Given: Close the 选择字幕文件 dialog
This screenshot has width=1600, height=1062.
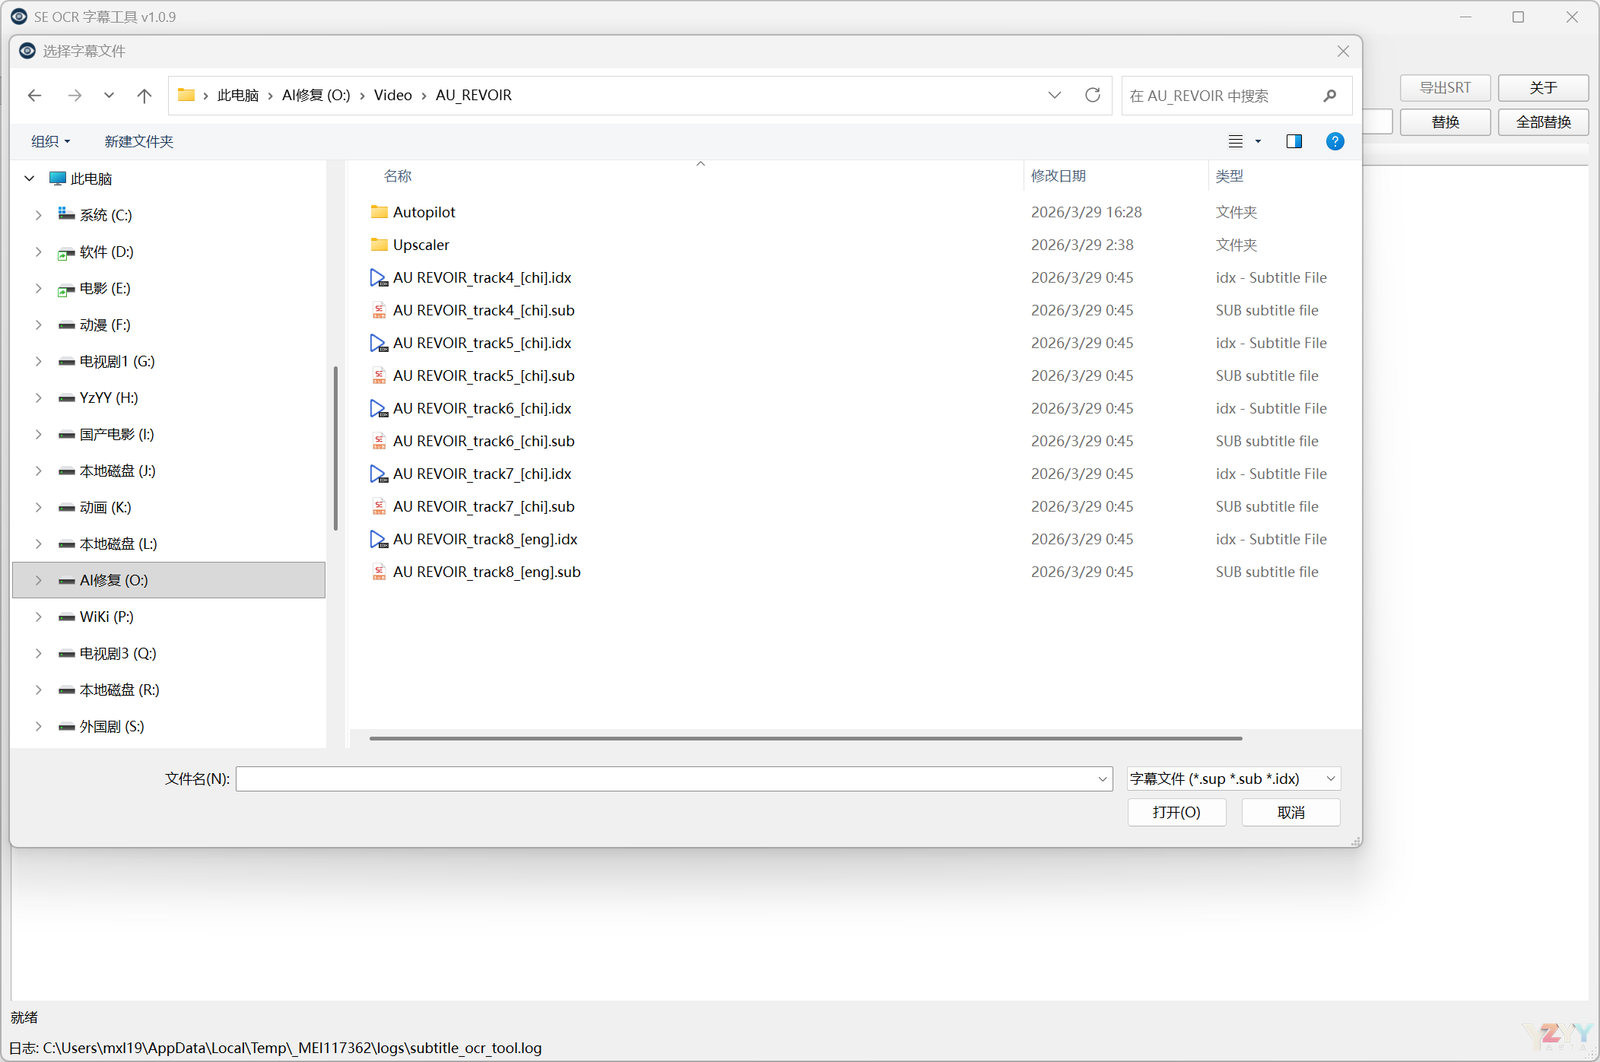Looking at the screenshot, I should (x=1343, y=51).
